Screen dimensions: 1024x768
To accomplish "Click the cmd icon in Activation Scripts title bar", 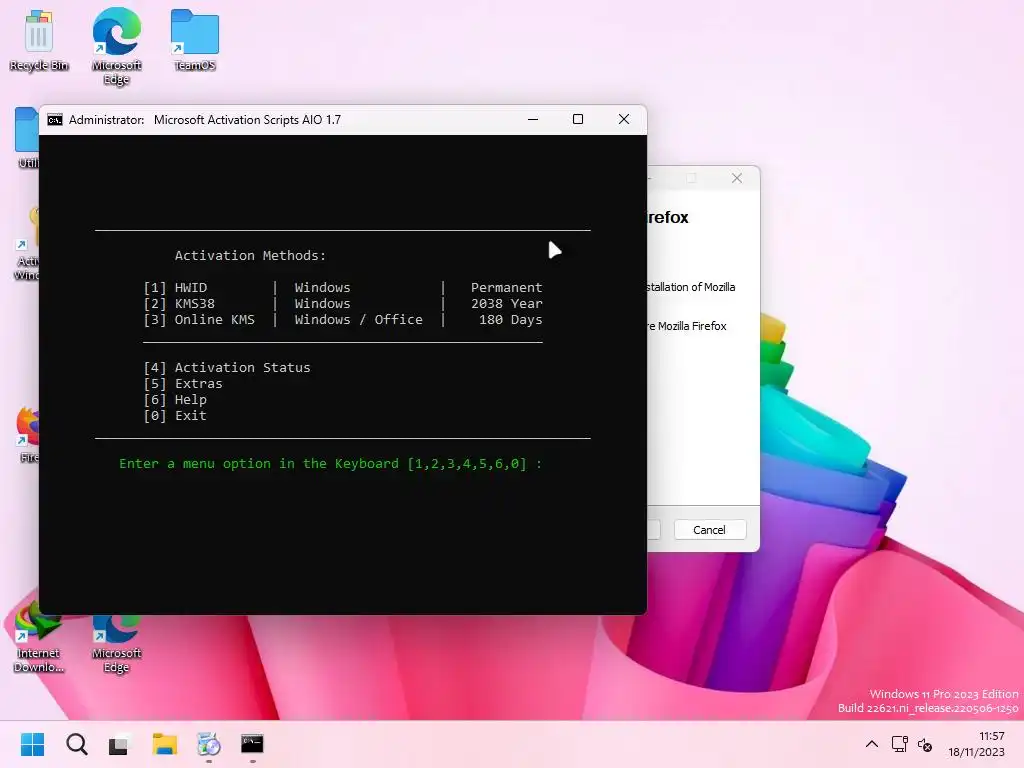I will tap(55, 120).
